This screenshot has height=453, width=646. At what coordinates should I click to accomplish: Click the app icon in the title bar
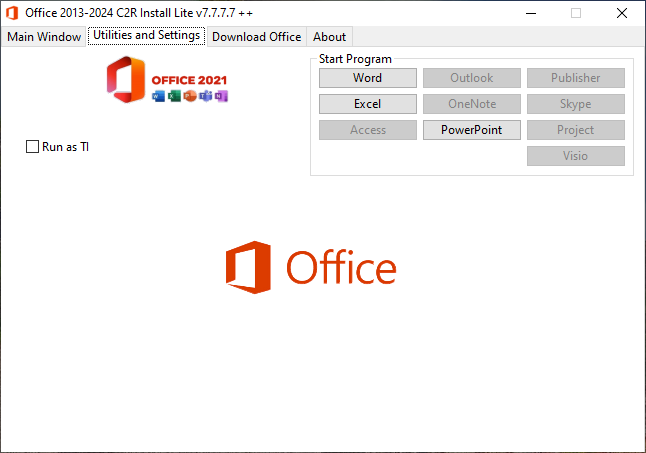click(x=13, y=13)
